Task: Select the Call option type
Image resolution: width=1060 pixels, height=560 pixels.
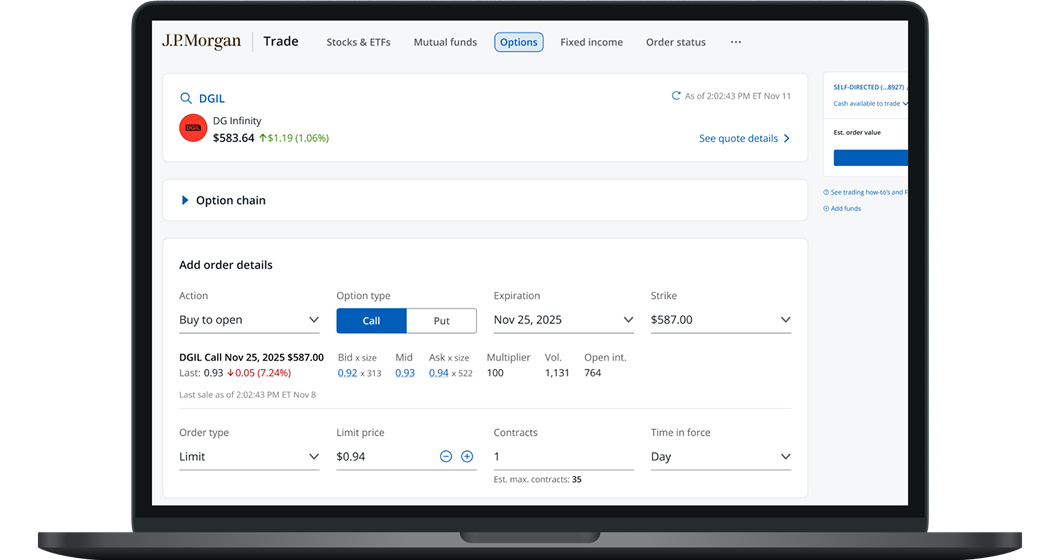Action: 371,321
